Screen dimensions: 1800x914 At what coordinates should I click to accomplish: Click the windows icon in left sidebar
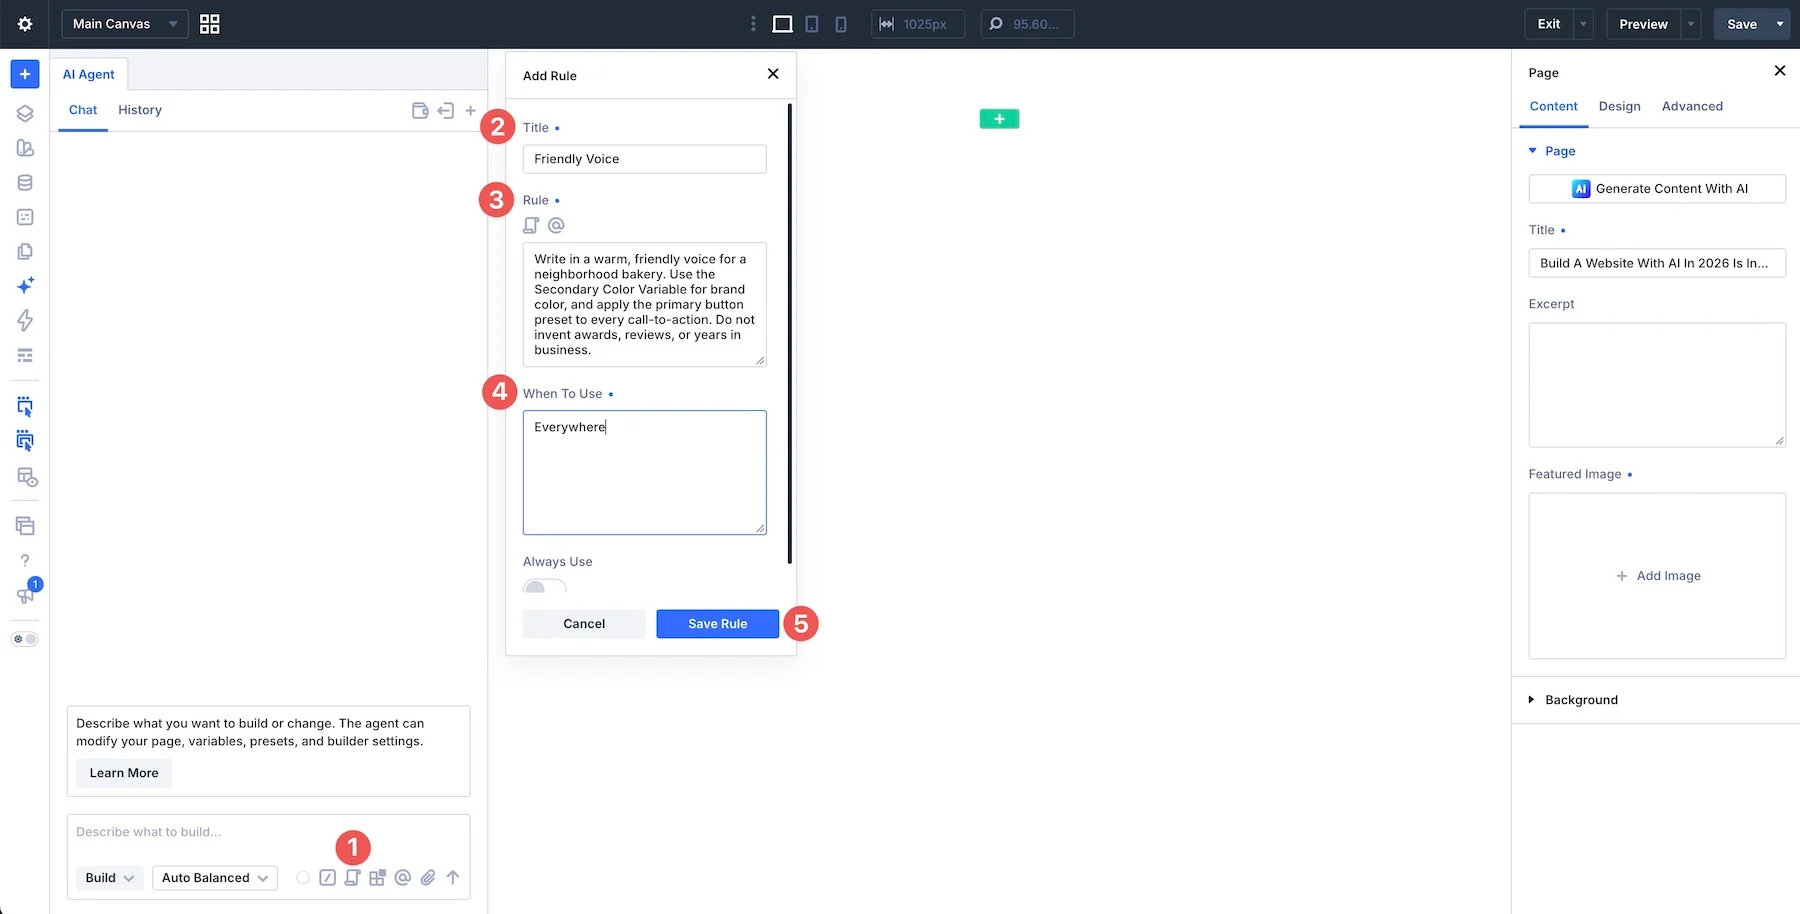pos(25,526)
